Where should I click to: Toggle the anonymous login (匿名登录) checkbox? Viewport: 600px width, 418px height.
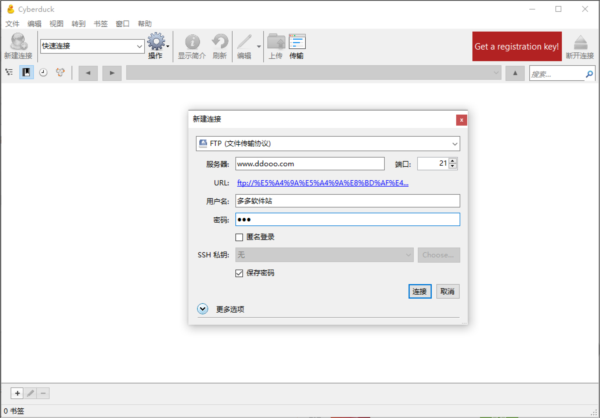[239, 237]
